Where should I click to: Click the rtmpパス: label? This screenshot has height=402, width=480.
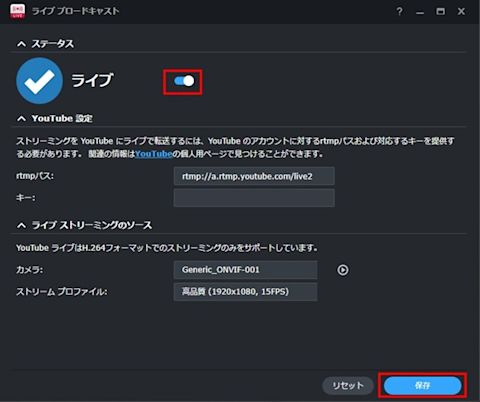[x=35, y=176]
